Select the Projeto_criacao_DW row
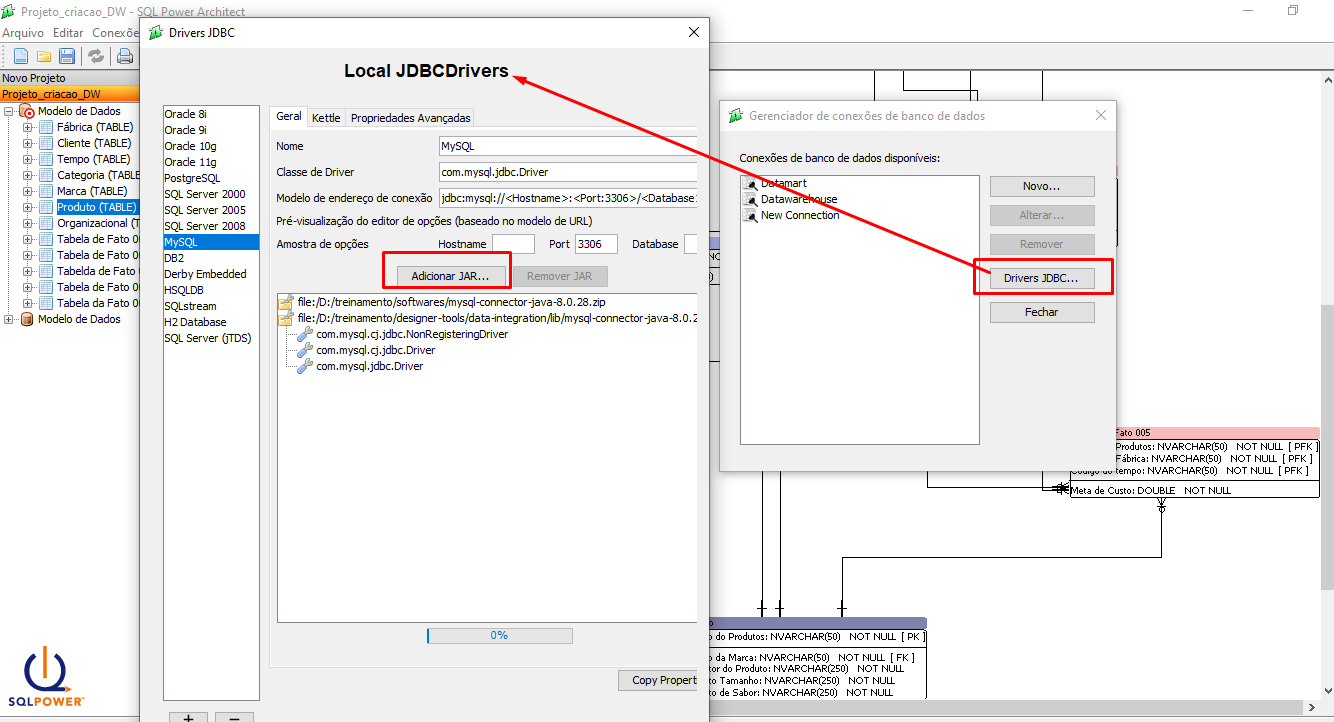This screenshot has height=722, width=1334. [70, 94]
